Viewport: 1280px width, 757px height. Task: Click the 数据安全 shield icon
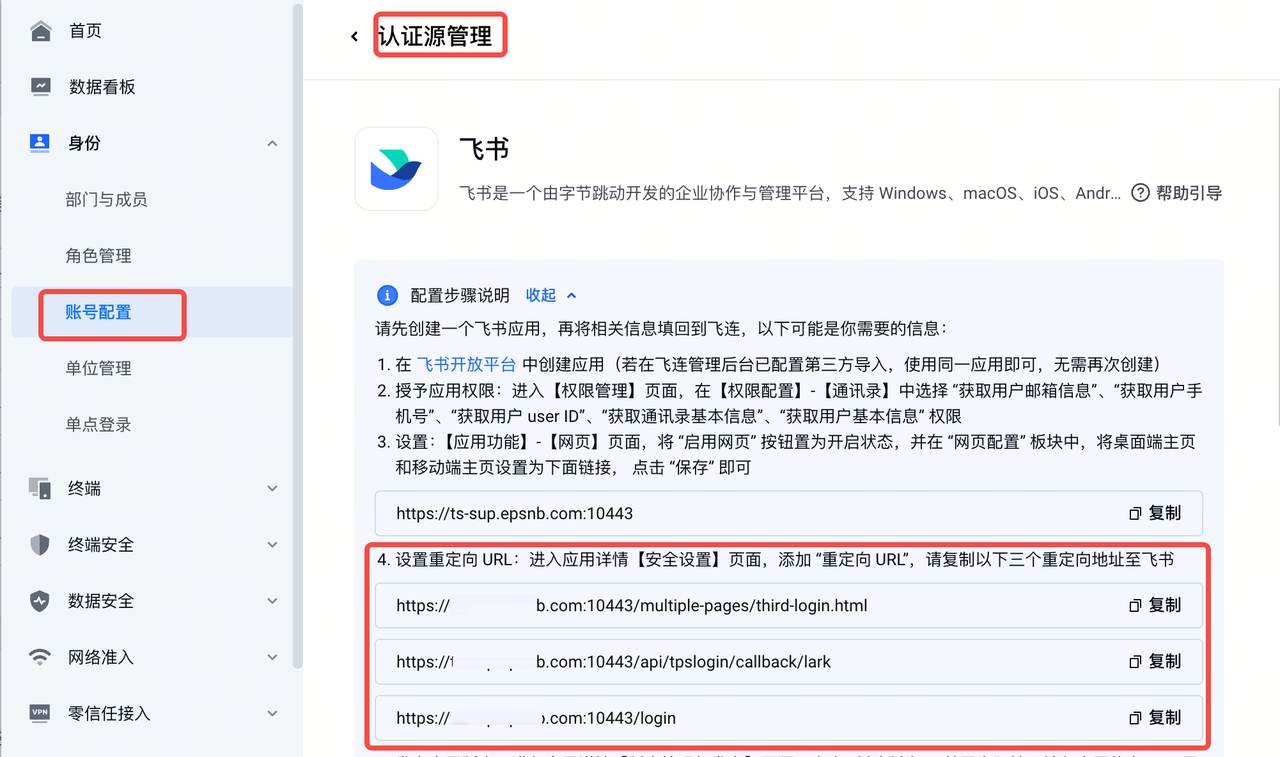[40, 601]
